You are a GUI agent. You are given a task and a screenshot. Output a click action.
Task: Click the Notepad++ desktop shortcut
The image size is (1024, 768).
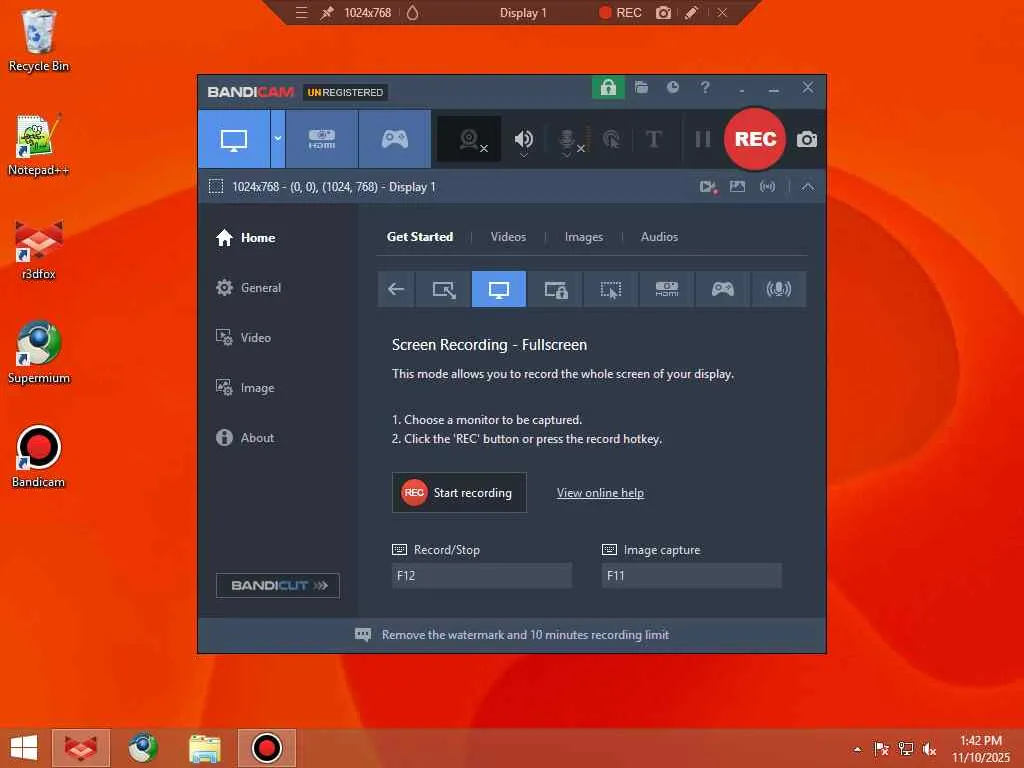pos(39,146)
